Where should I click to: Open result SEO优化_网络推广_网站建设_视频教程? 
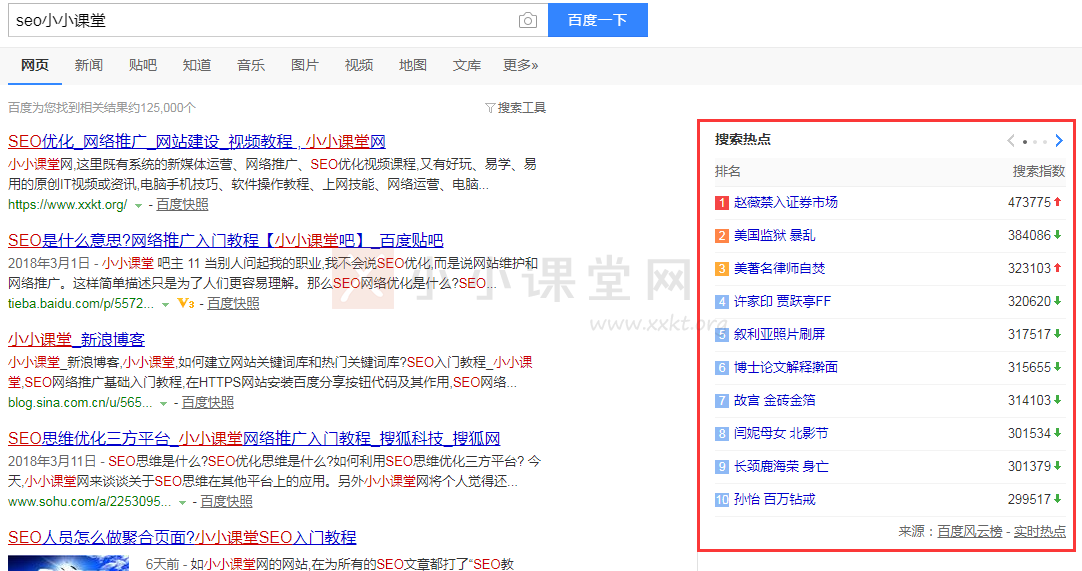tap(197, 142)
